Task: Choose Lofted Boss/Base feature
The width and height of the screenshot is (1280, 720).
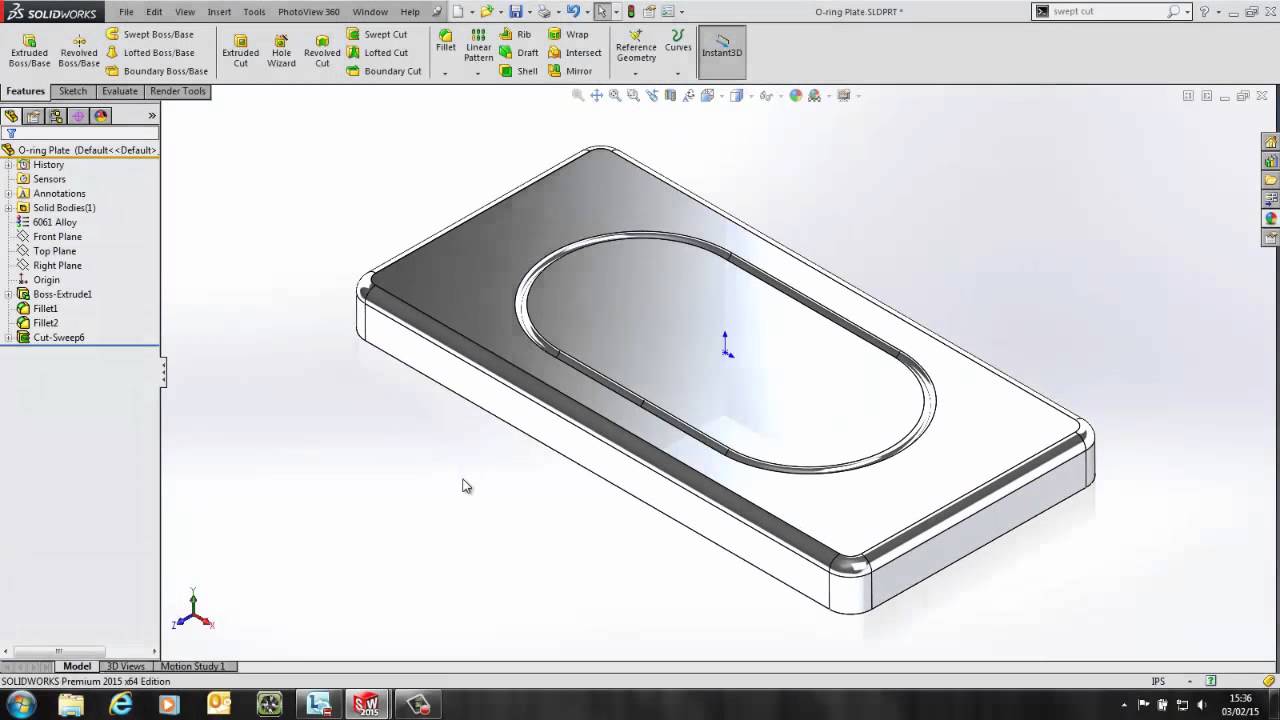Action: click(150, 53)
